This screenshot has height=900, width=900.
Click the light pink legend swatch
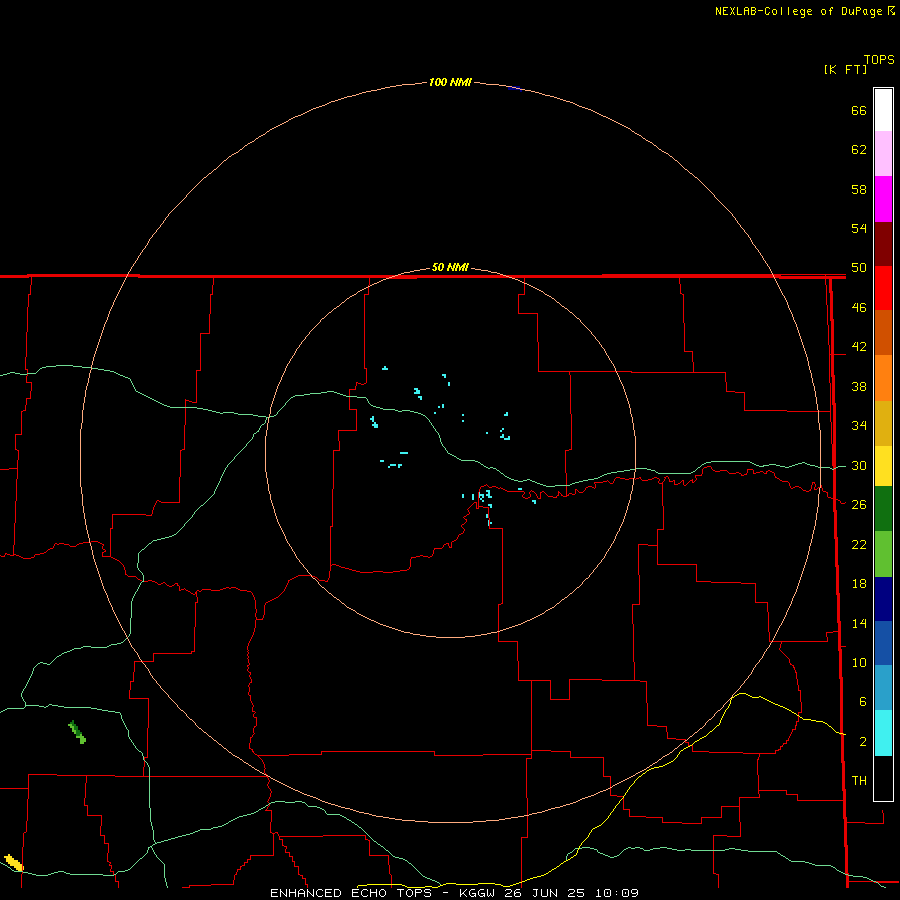click(883, 154)
